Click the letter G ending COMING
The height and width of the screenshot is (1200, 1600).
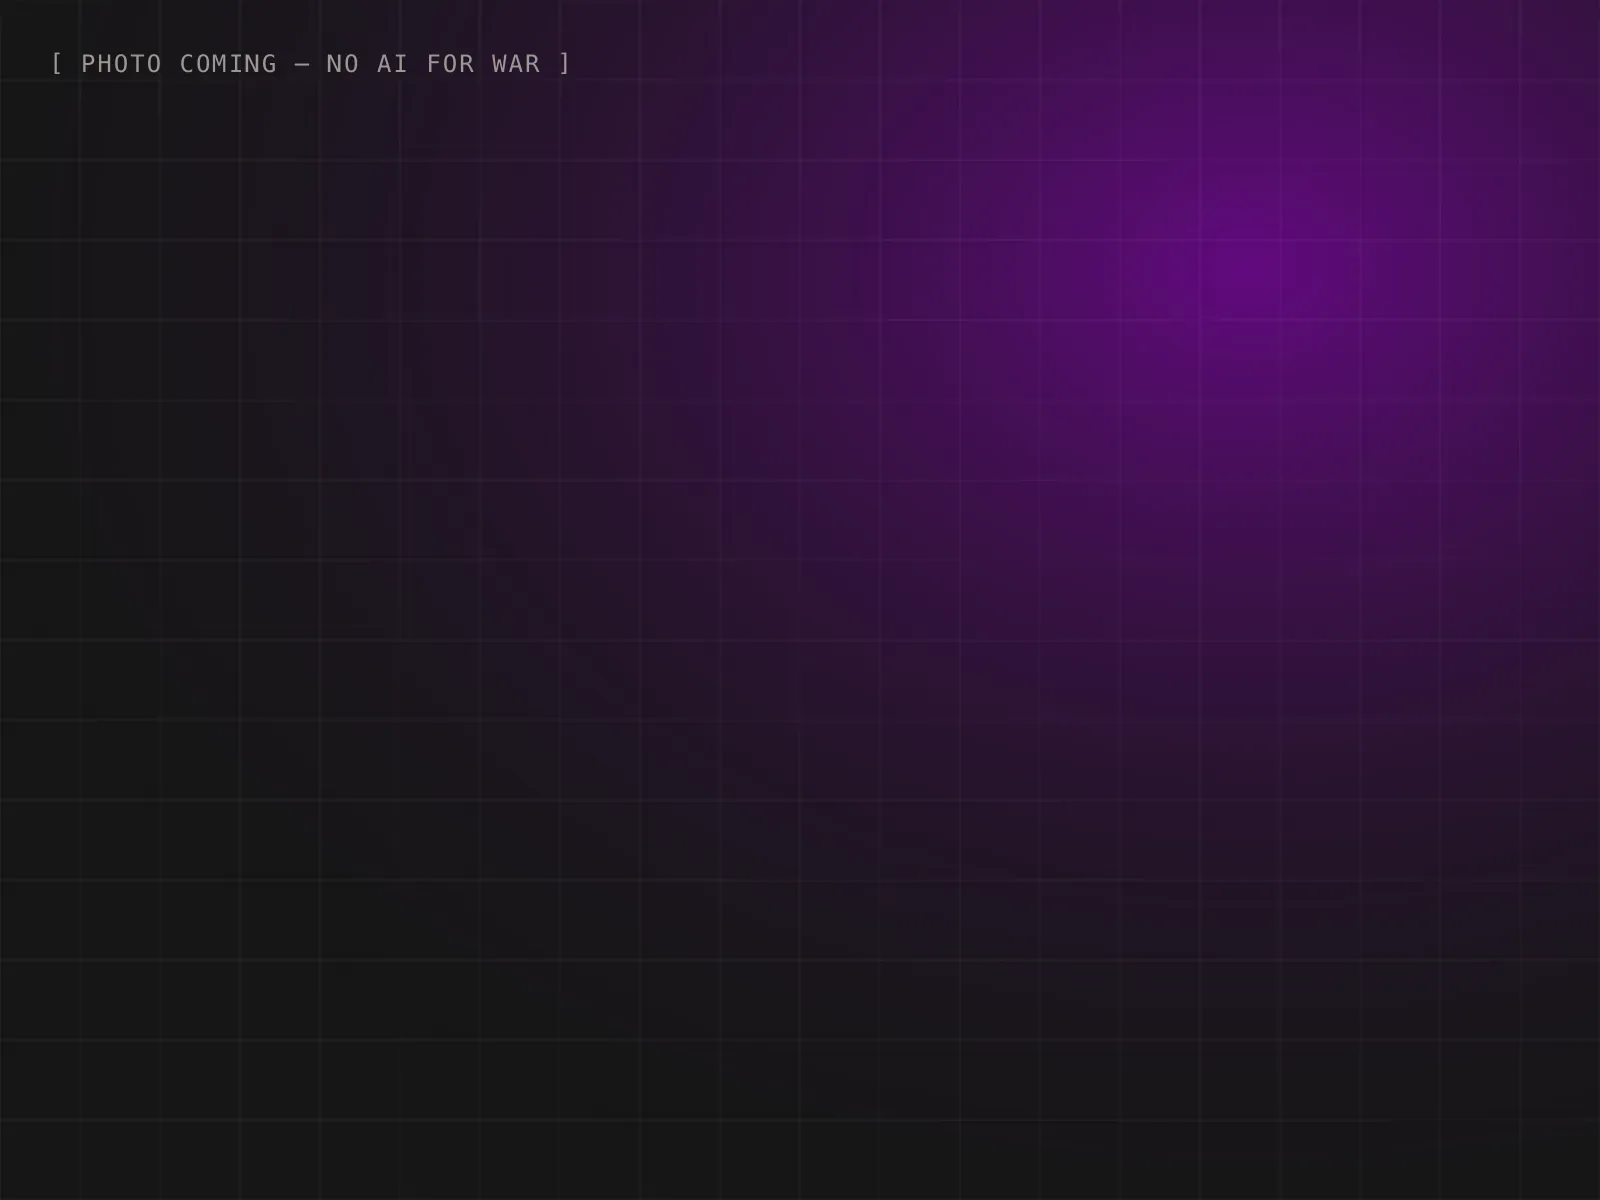point(269,64)
